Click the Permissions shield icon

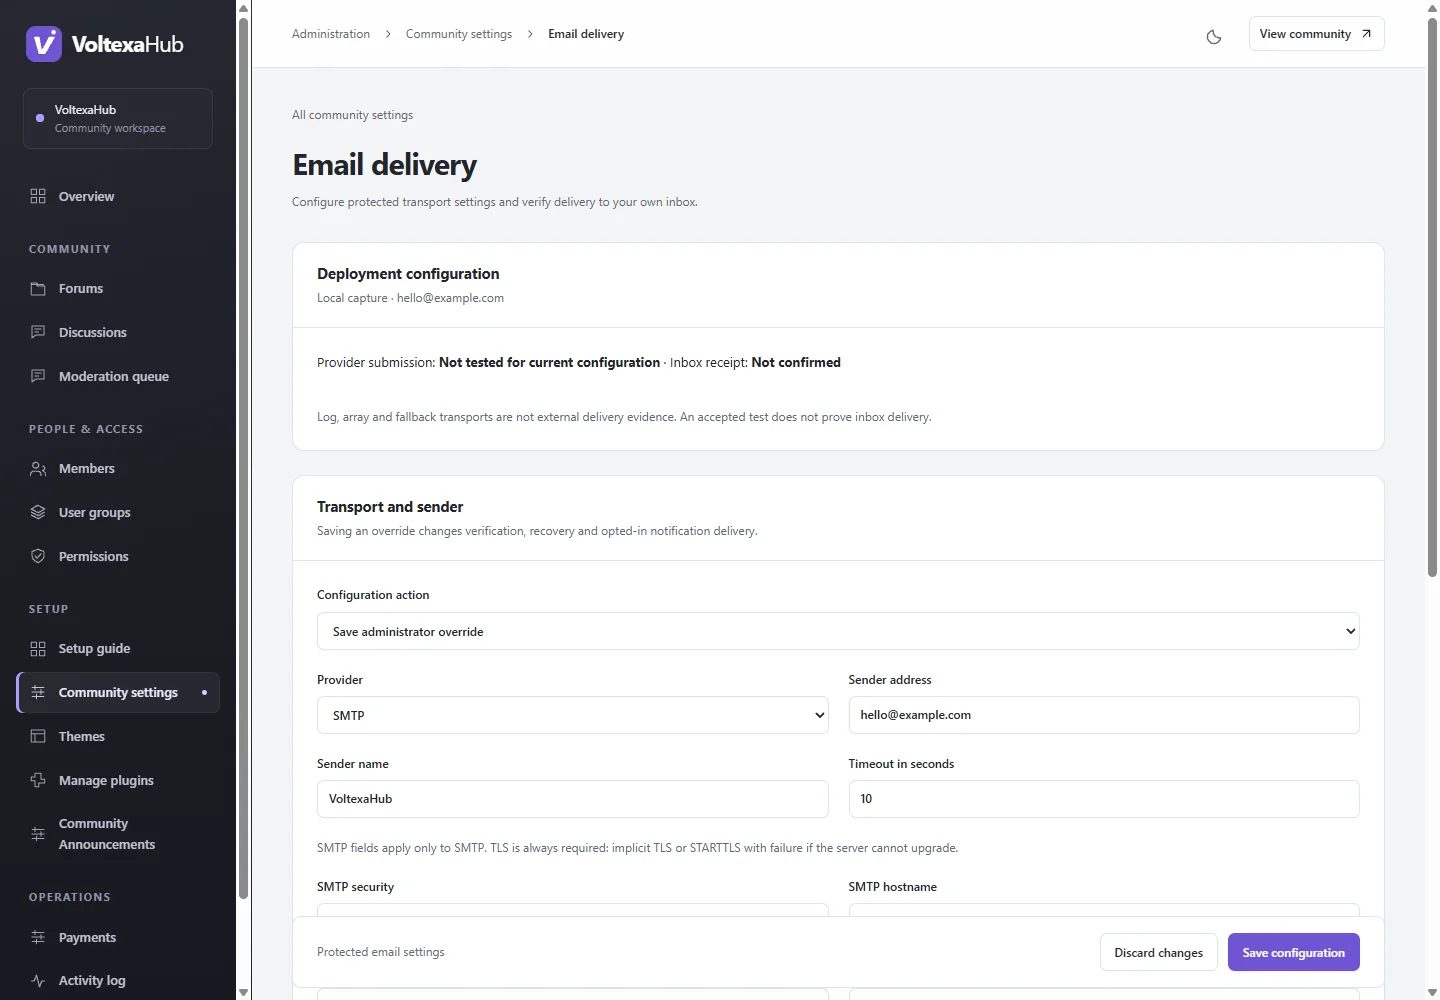[x=38, y=556]
